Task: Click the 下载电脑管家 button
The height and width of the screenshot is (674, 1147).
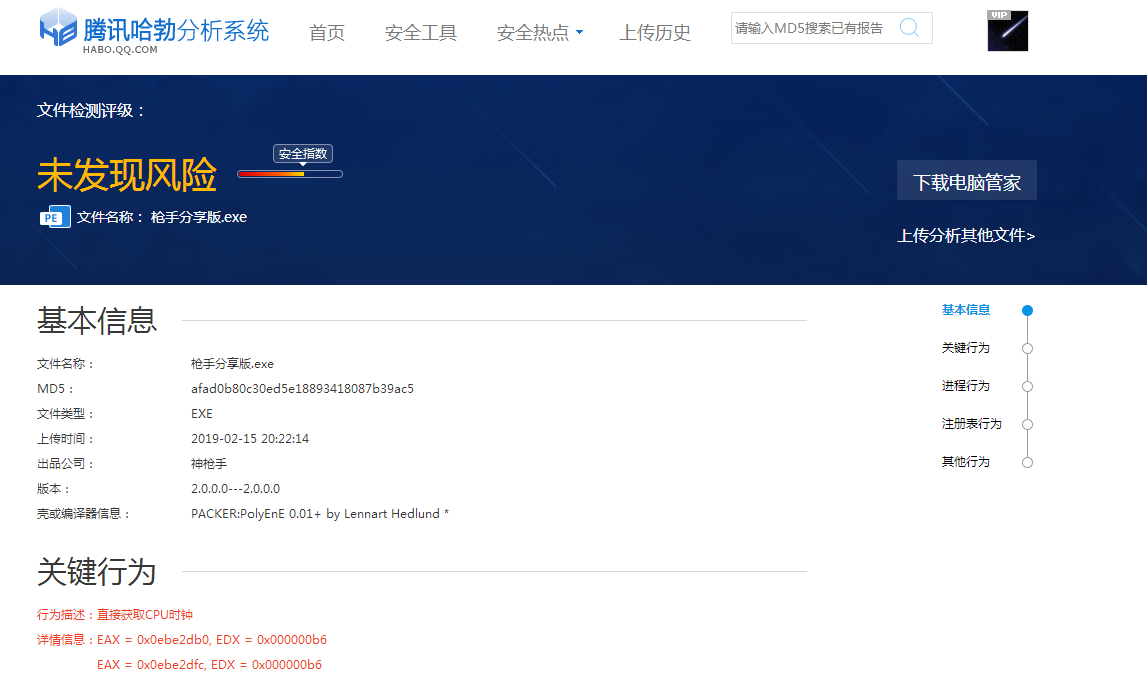Action: [966, 181]
